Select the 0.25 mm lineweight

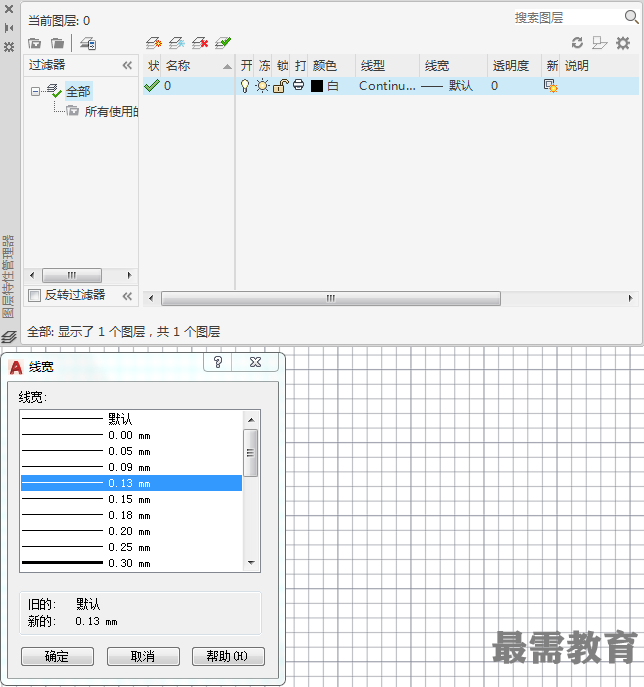(131, 547)
